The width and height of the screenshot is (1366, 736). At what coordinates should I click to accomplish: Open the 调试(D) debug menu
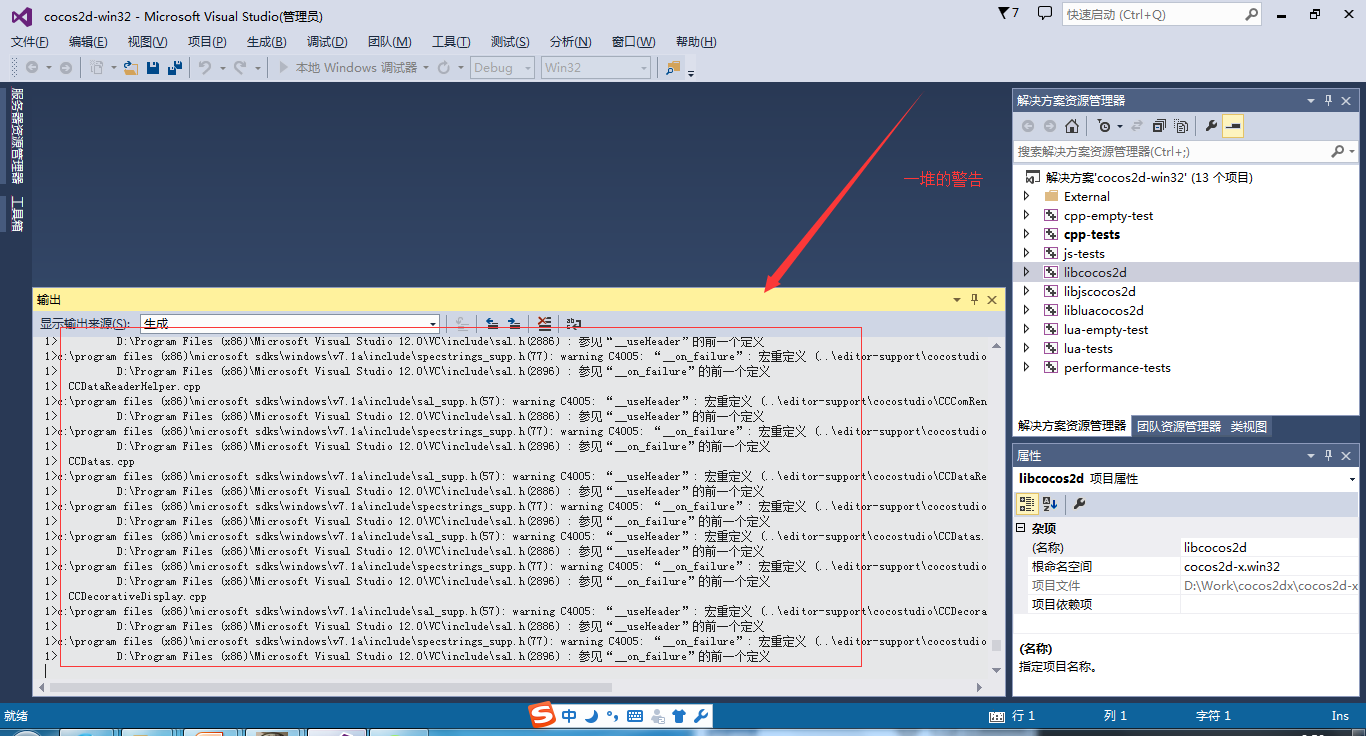[327, 42]
